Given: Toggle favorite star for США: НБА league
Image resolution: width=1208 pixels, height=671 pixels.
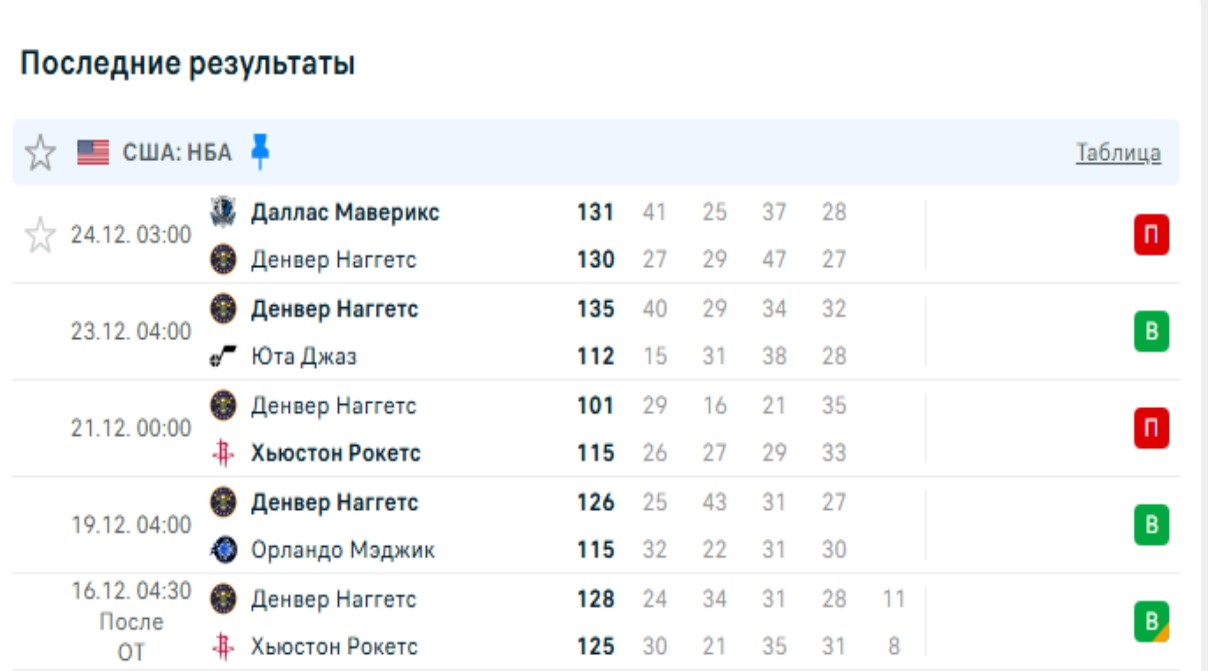Looking at the screenshot, I should [40, 153].
